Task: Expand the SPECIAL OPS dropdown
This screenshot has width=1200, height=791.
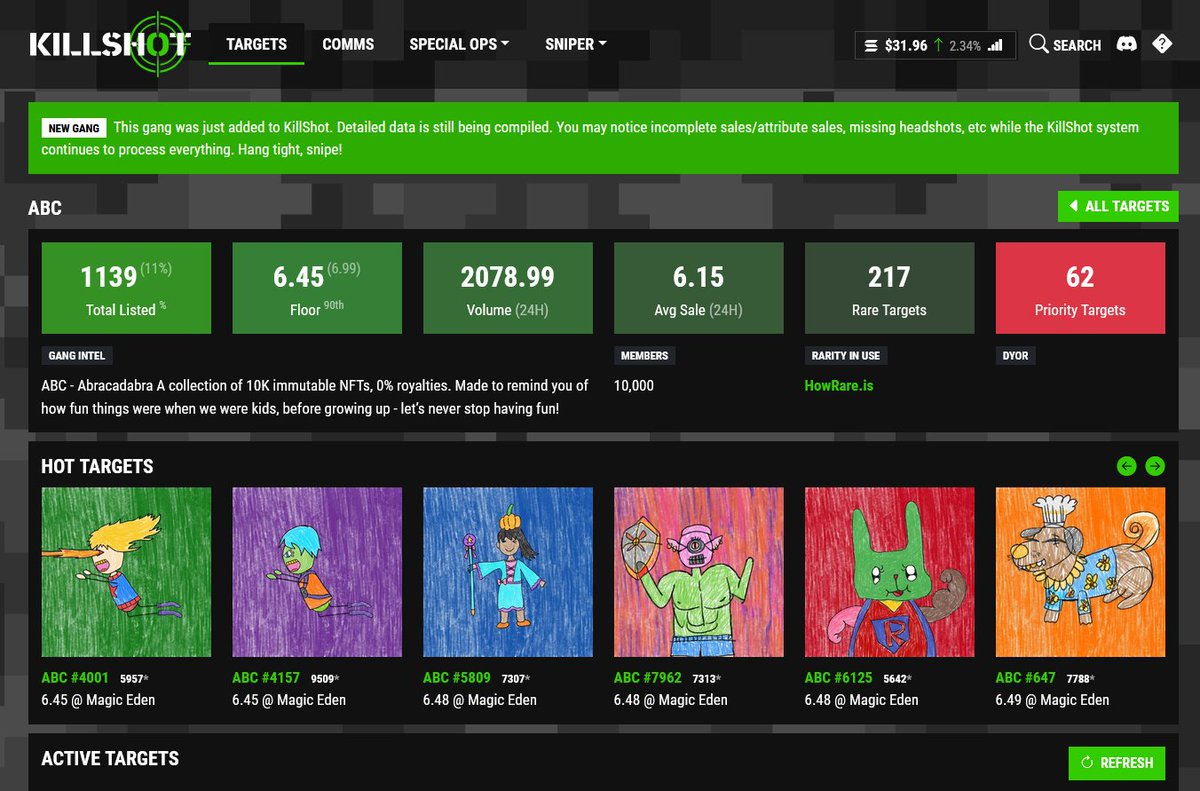Action: pyautogui.click(x=459, y=44)
